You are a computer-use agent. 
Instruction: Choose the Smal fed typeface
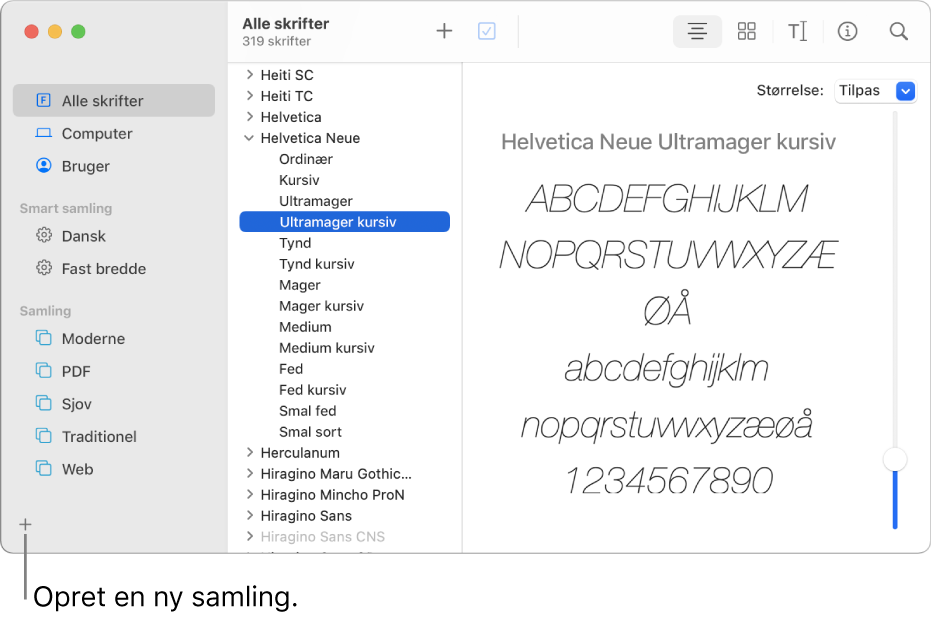coord(307,411)
